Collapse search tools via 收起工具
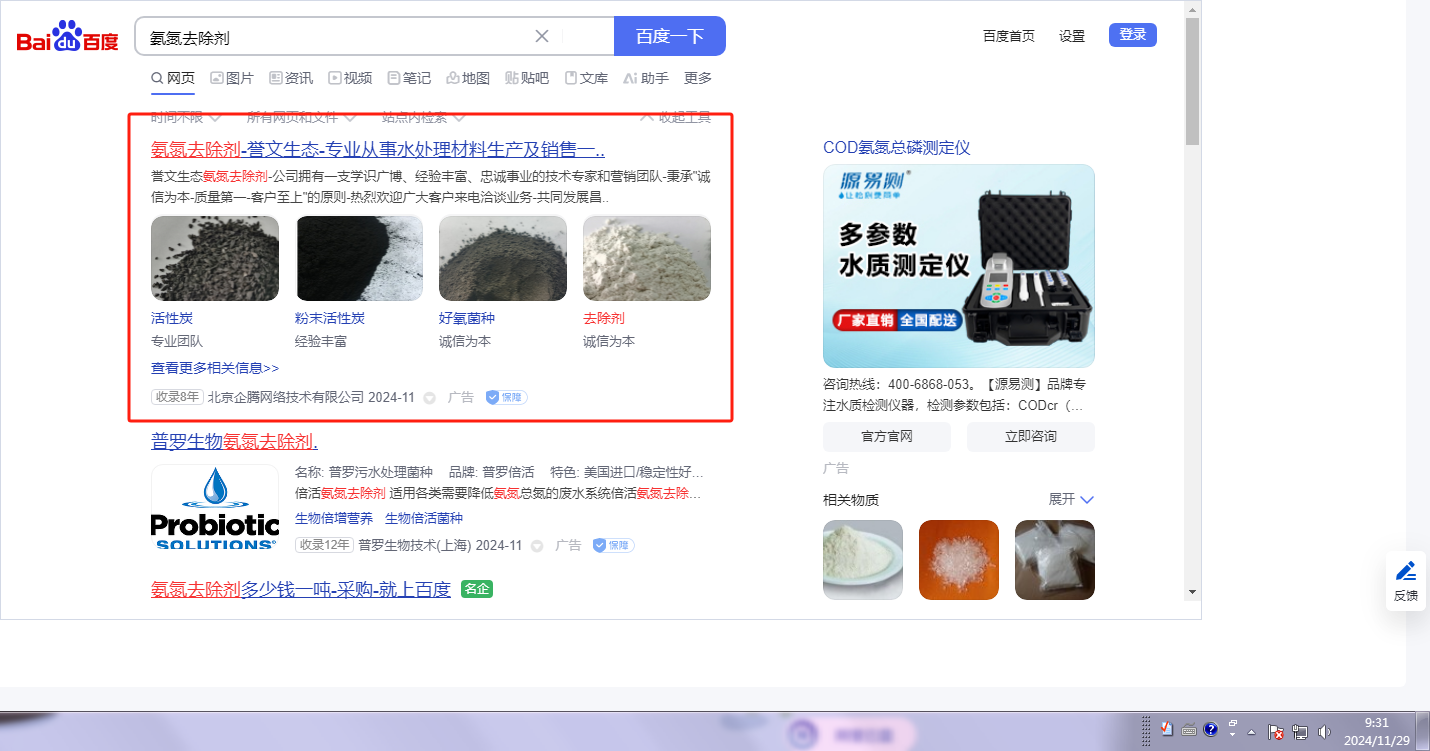Viewport: 1430px width, 751px height. pos(675,117)
